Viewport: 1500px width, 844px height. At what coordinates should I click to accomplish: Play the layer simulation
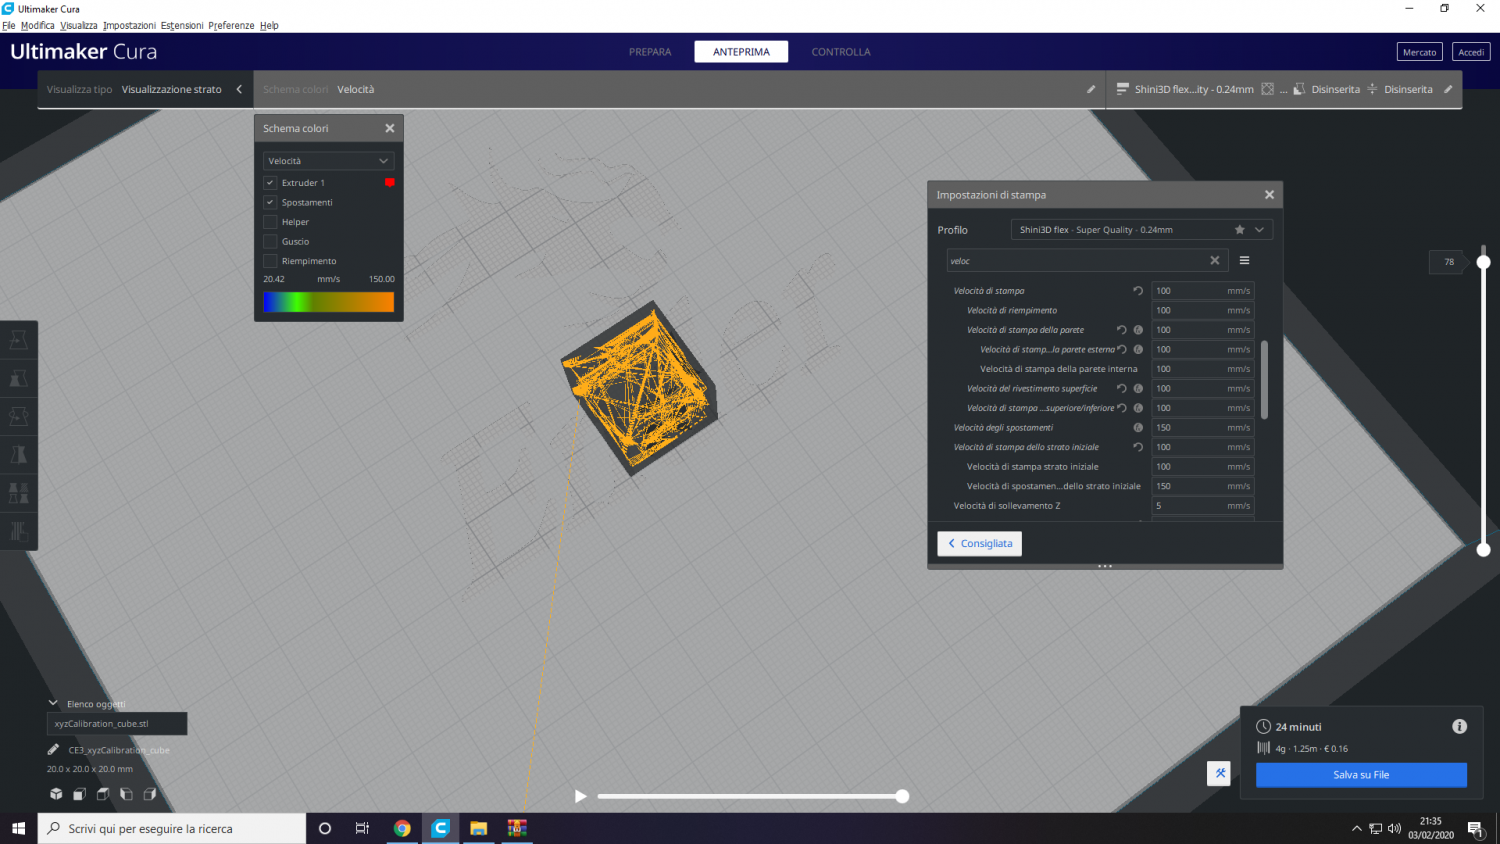click(x=581, y=796)
